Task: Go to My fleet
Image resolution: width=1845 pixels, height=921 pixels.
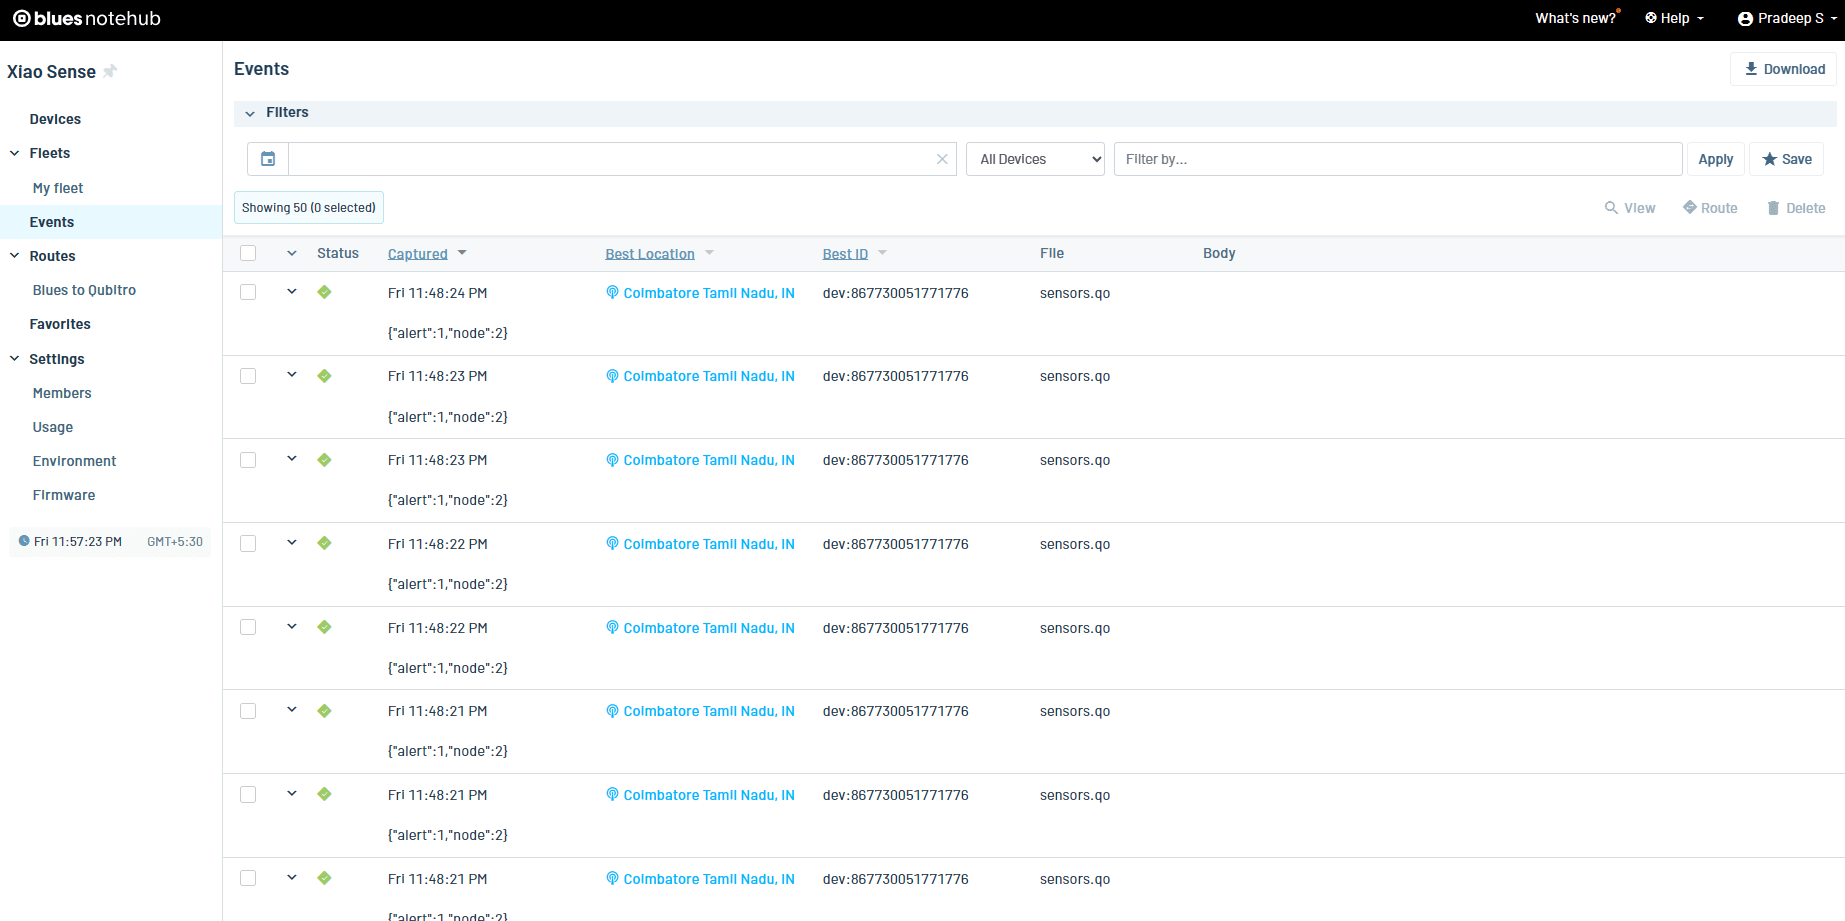Action: pos(58,188)
